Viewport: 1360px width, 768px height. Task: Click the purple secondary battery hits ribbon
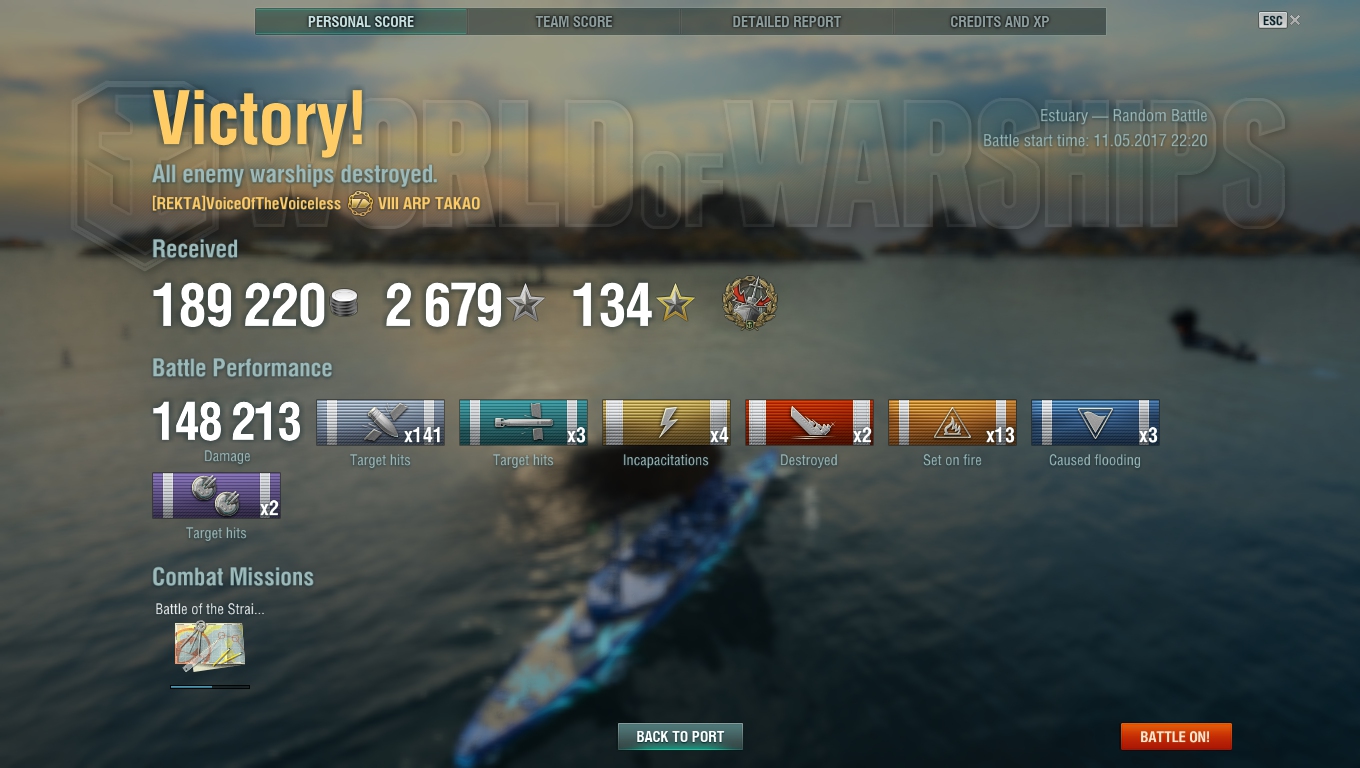point(216,495)
